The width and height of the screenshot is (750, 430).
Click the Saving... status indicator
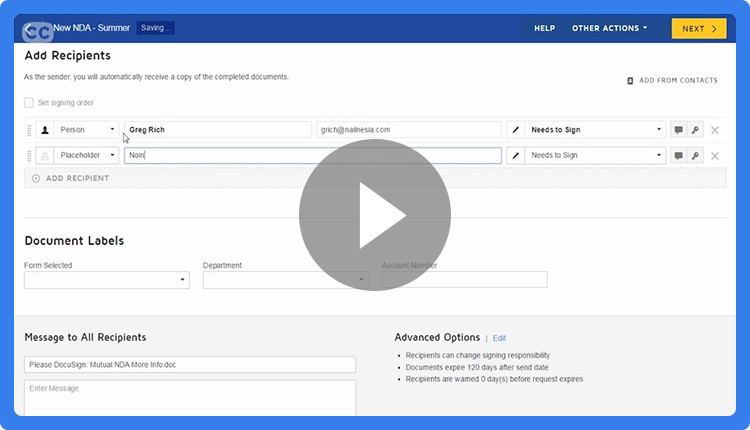pyautogui.click(x=155, y=28)
